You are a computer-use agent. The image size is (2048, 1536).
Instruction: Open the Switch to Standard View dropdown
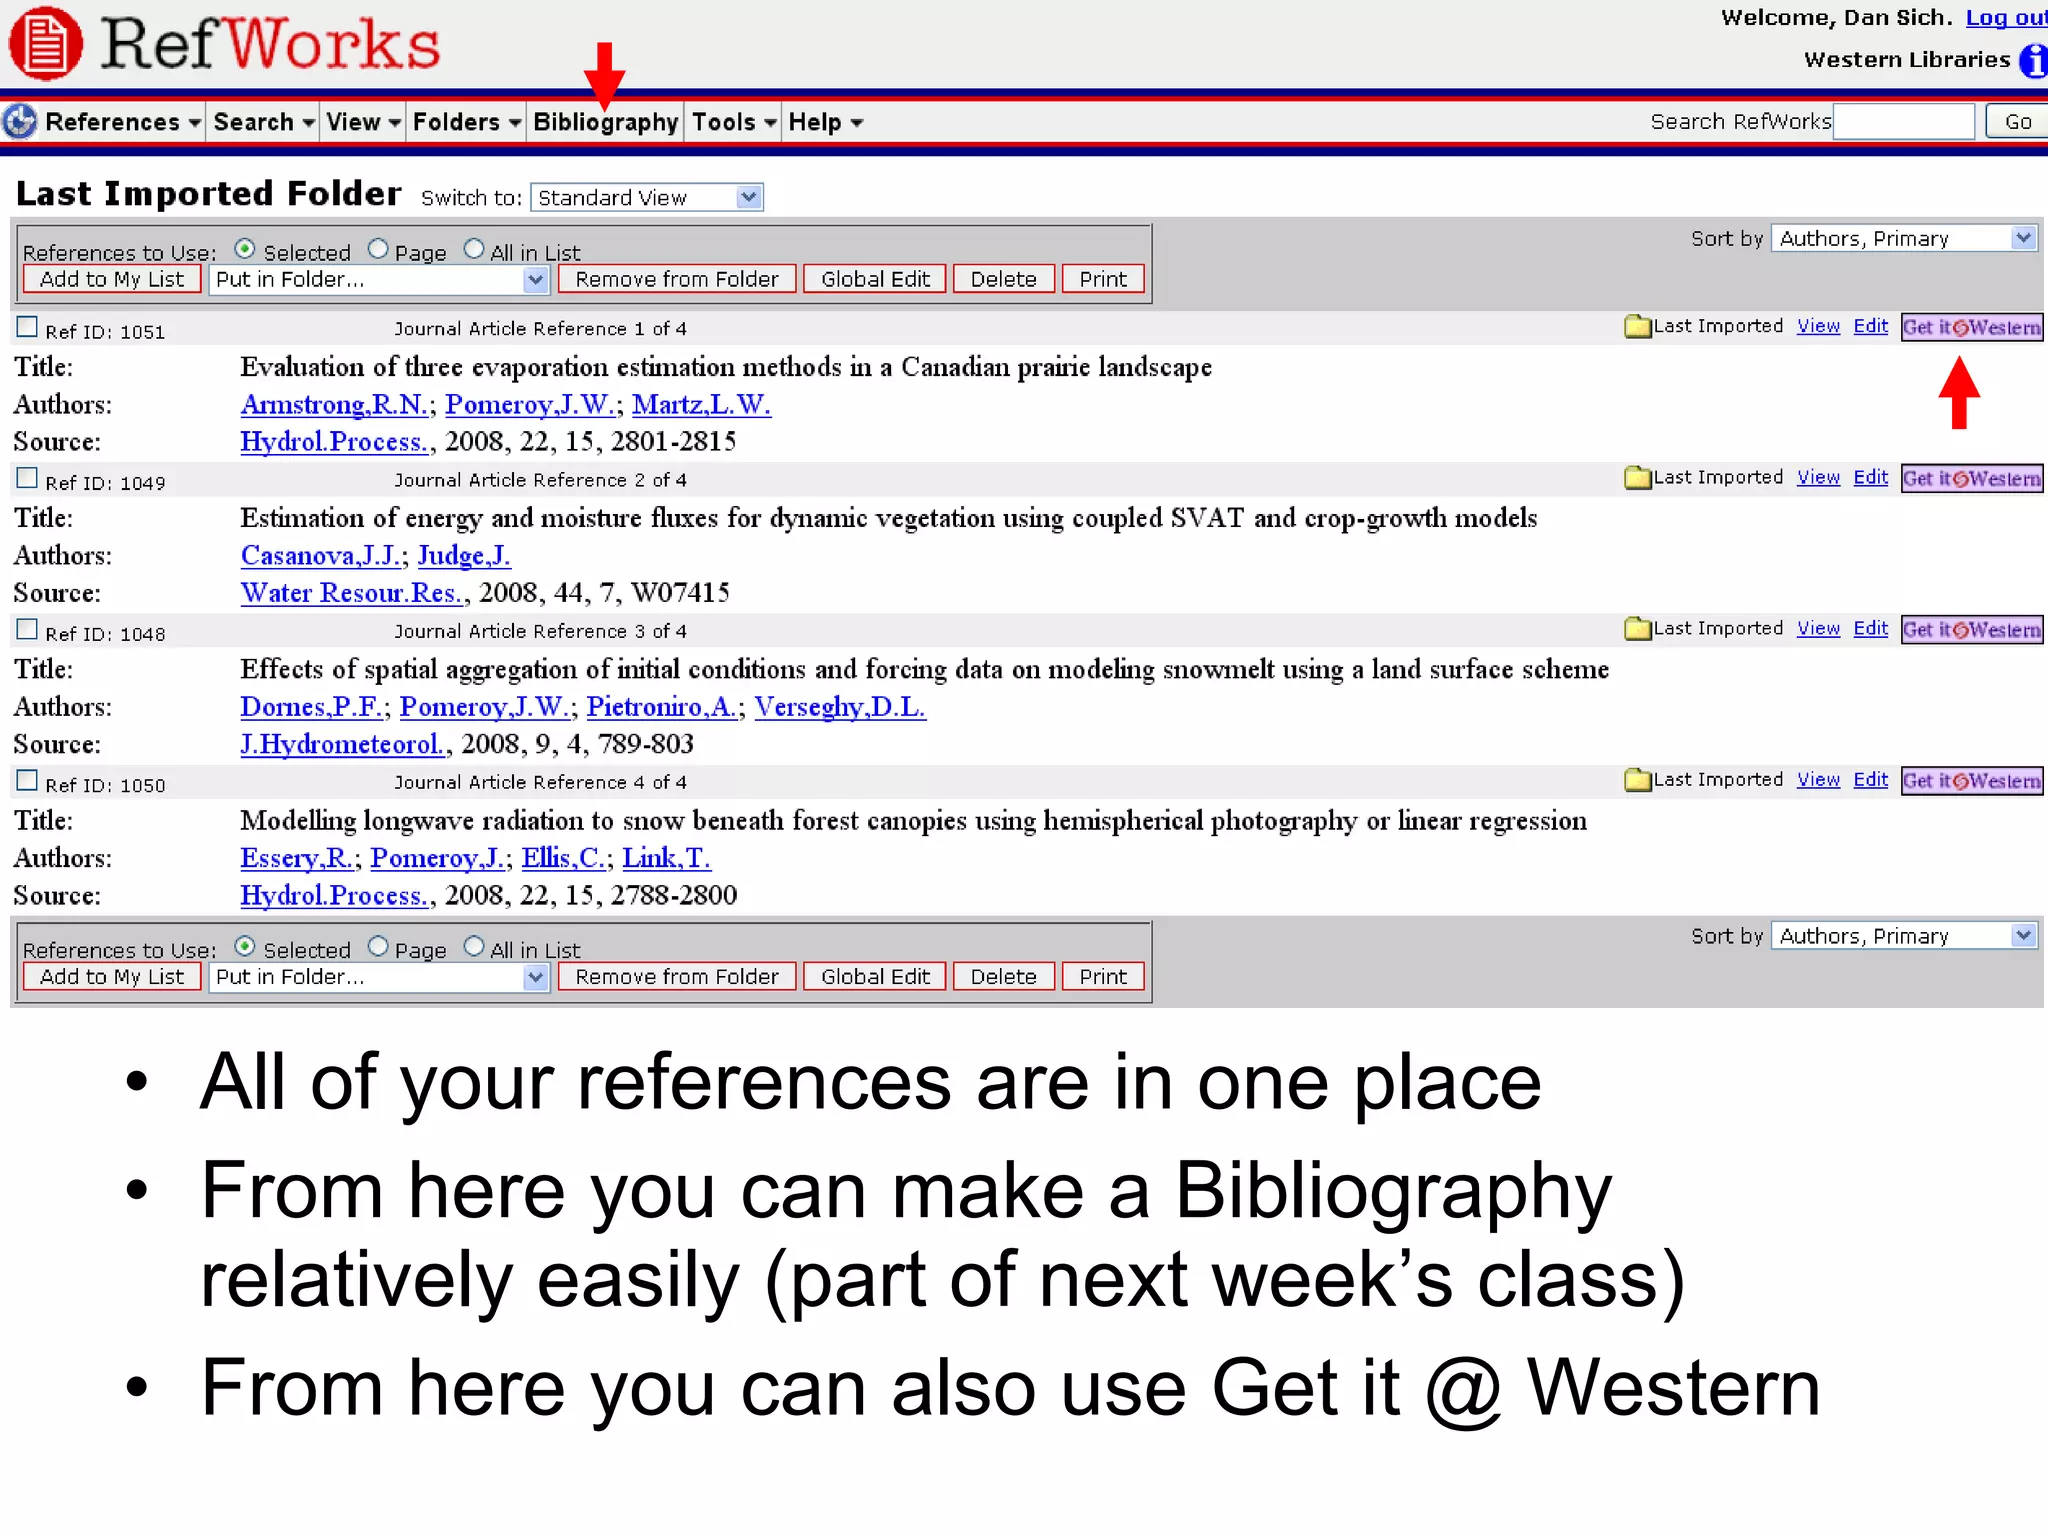click(x=647, y=197)
